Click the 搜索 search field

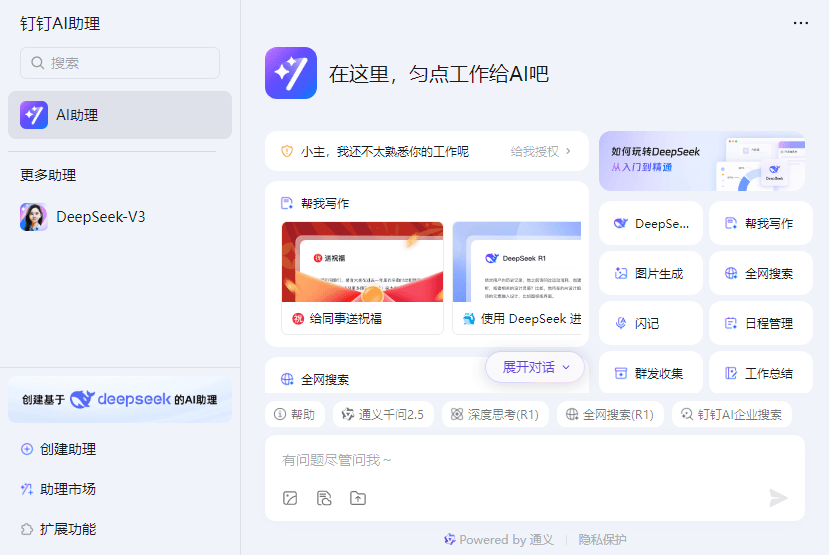[120, 62]
